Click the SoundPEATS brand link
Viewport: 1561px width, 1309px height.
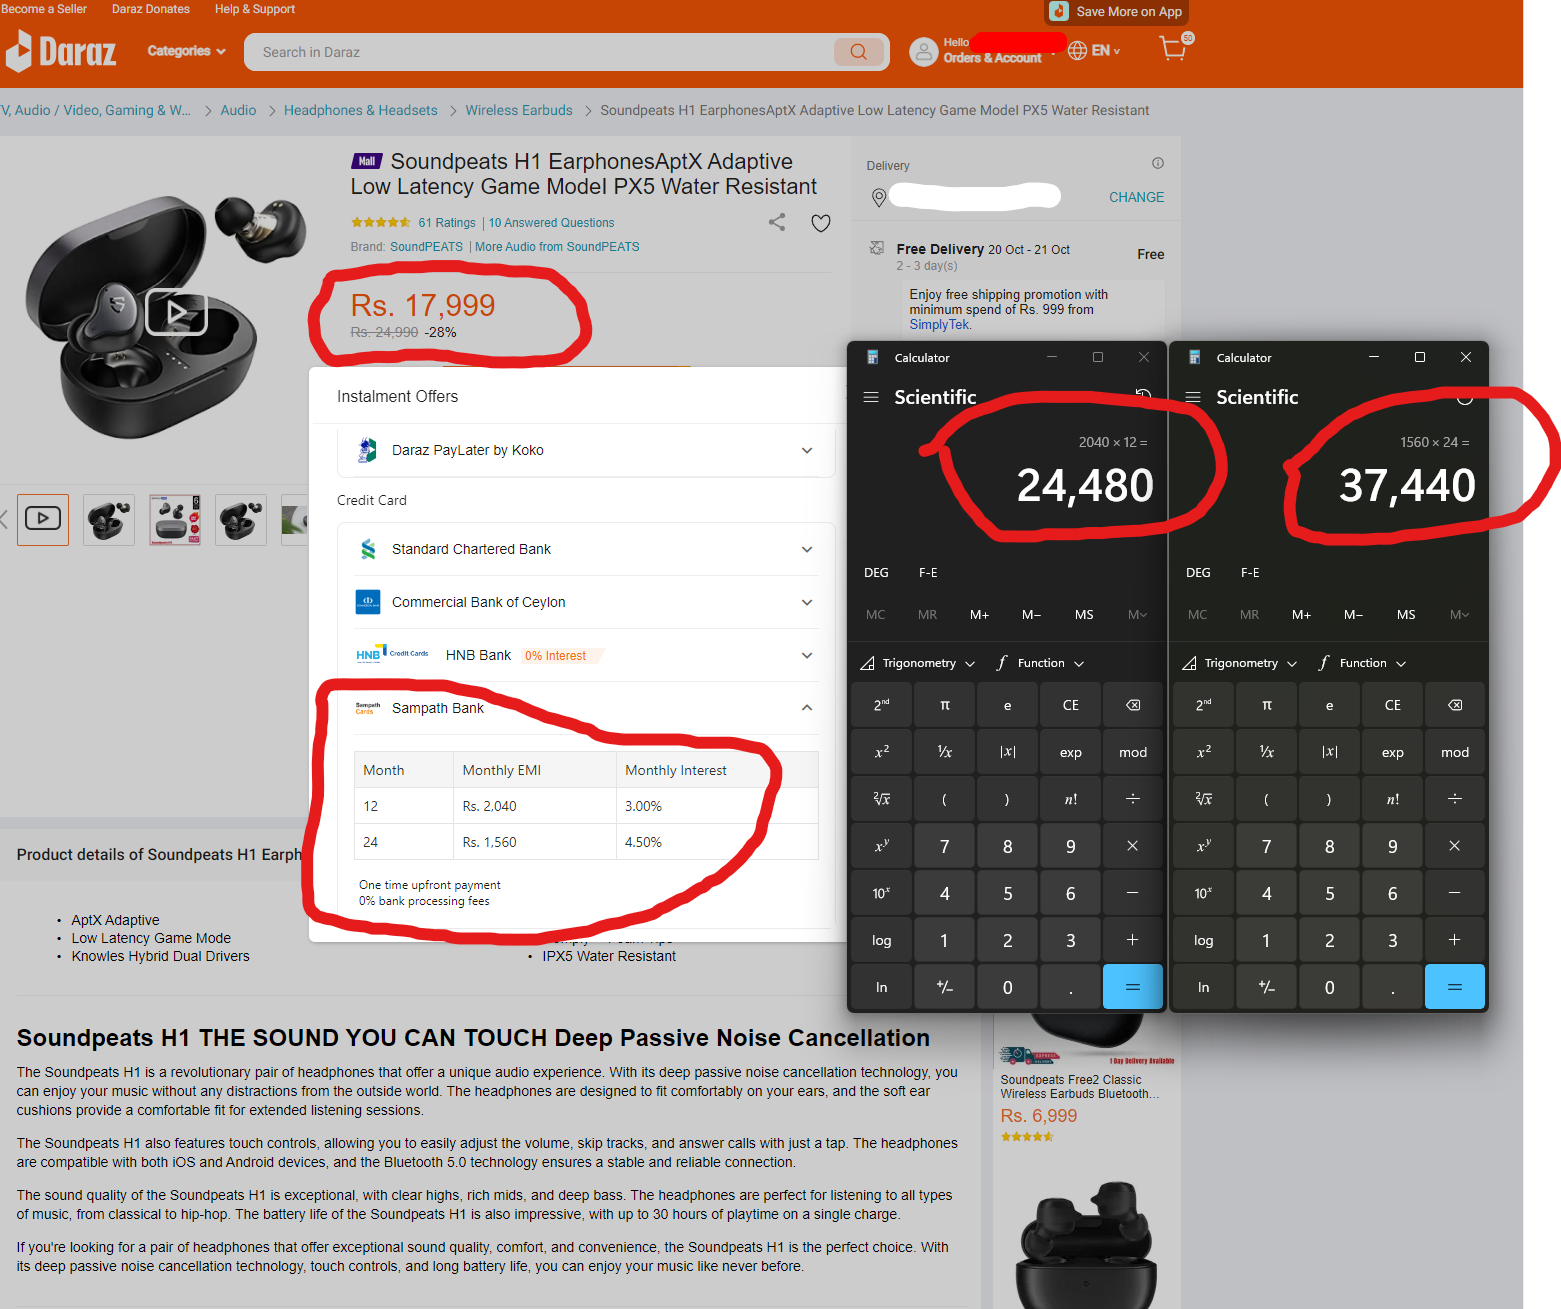(426, 247)
